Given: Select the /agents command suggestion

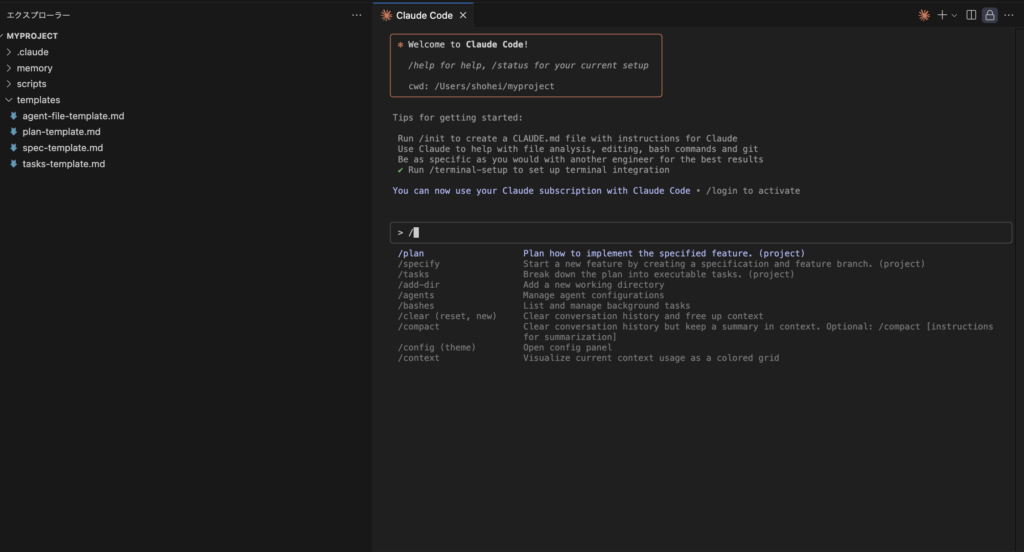Looking at the screenshot, I should pos(416,295).
